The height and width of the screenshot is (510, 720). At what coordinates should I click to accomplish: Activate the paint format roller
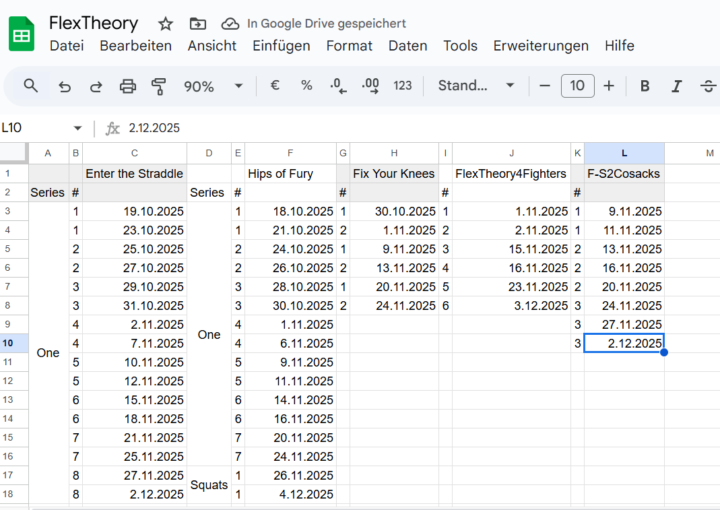(159, 86)
